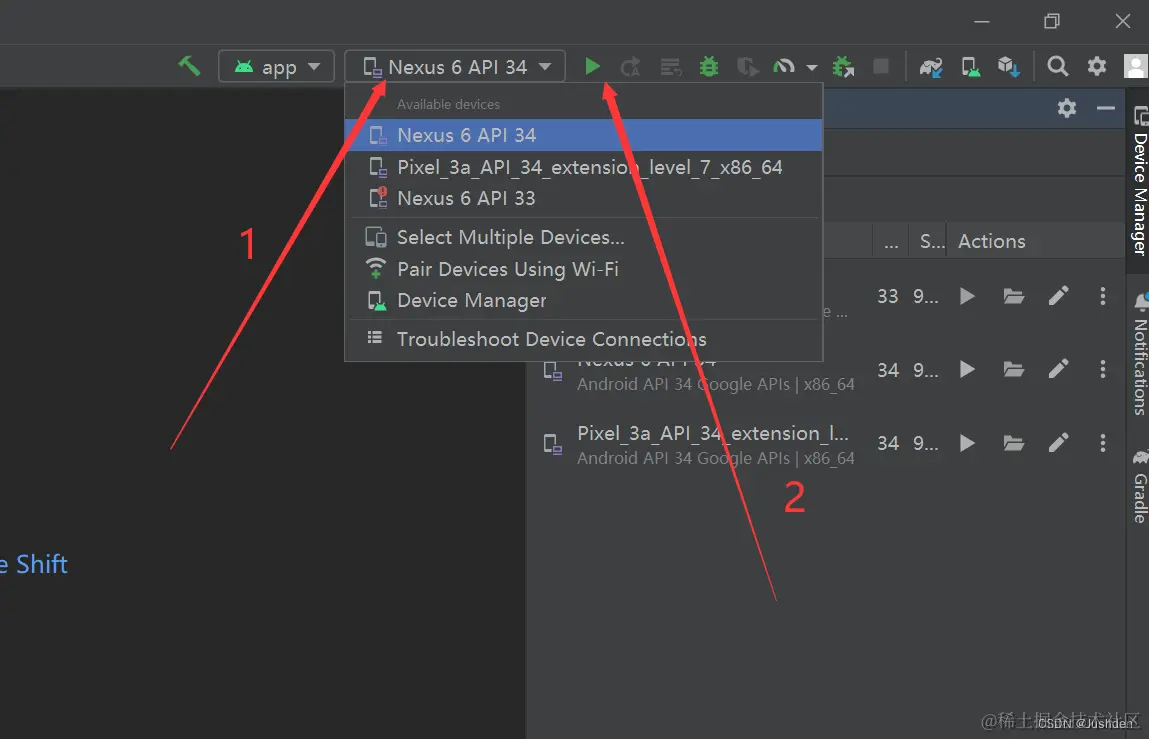Image resolution: width=1149 pixels, height=739 pixels.
Task: Click the Make Project hammer icon
Action: pos(189,66)
